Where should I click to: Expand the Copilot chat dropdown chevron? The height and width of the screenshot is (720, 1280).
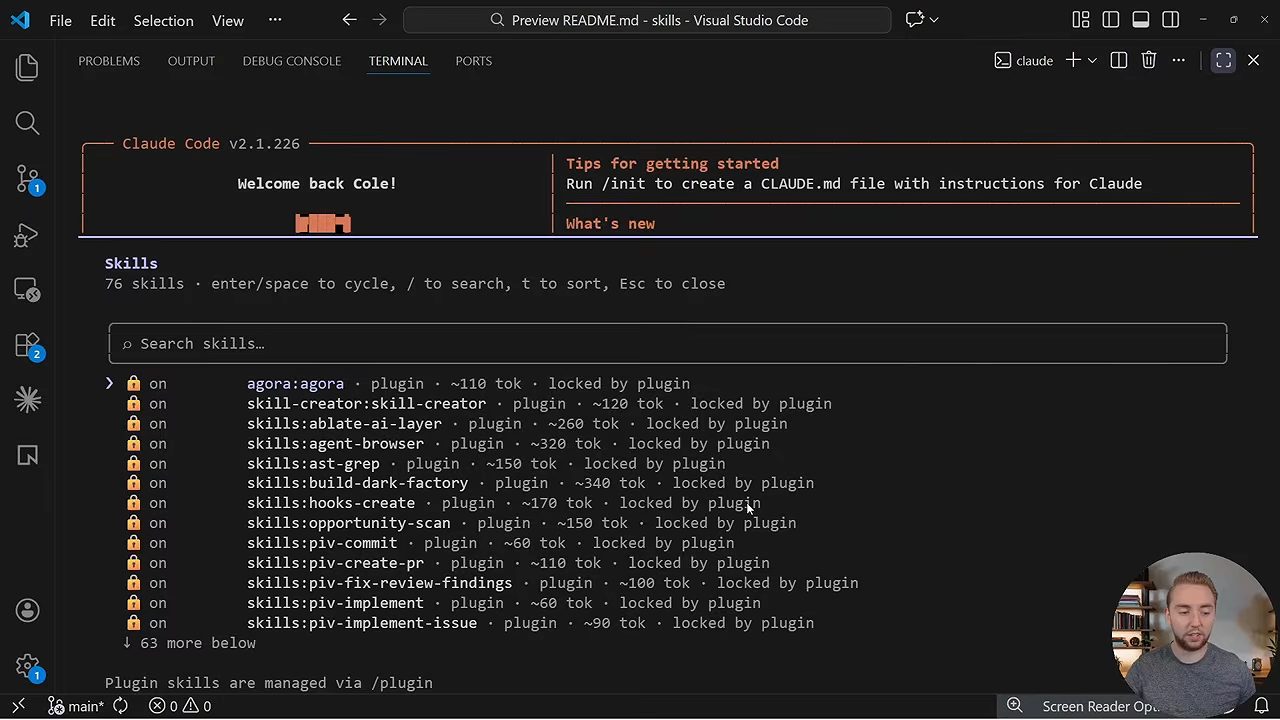tap(935, 20)
